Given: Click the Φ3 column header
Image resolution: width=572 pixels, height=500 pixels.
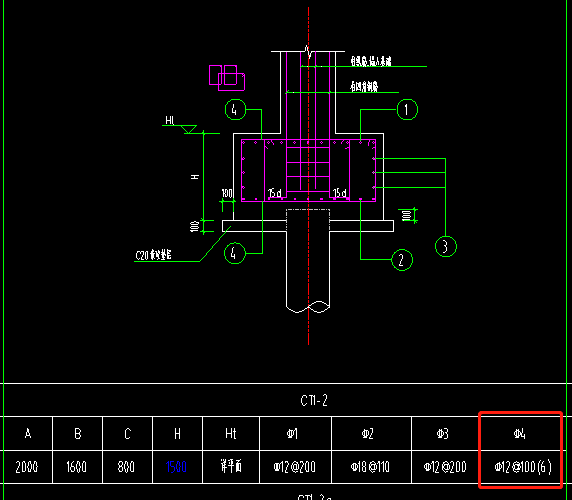Looking at the screenshot, I should coord(443,433).
